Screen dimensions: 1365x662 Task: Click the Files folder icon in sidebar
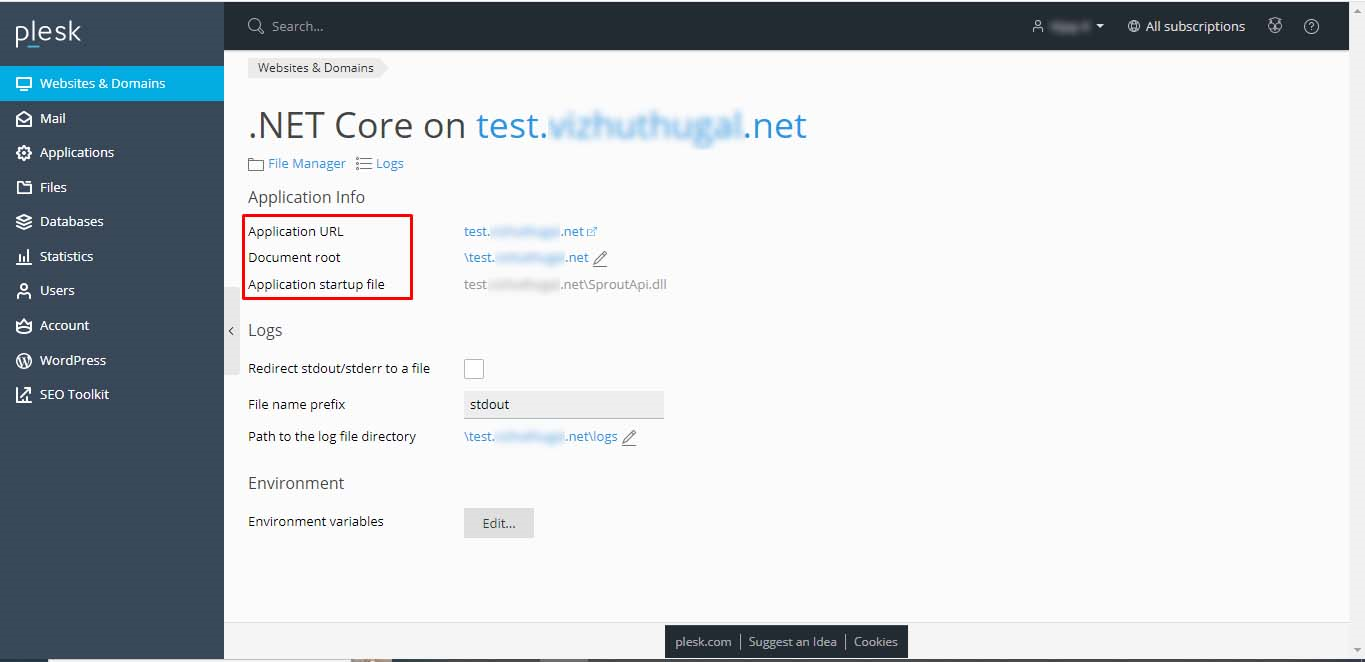click(24, 187)
